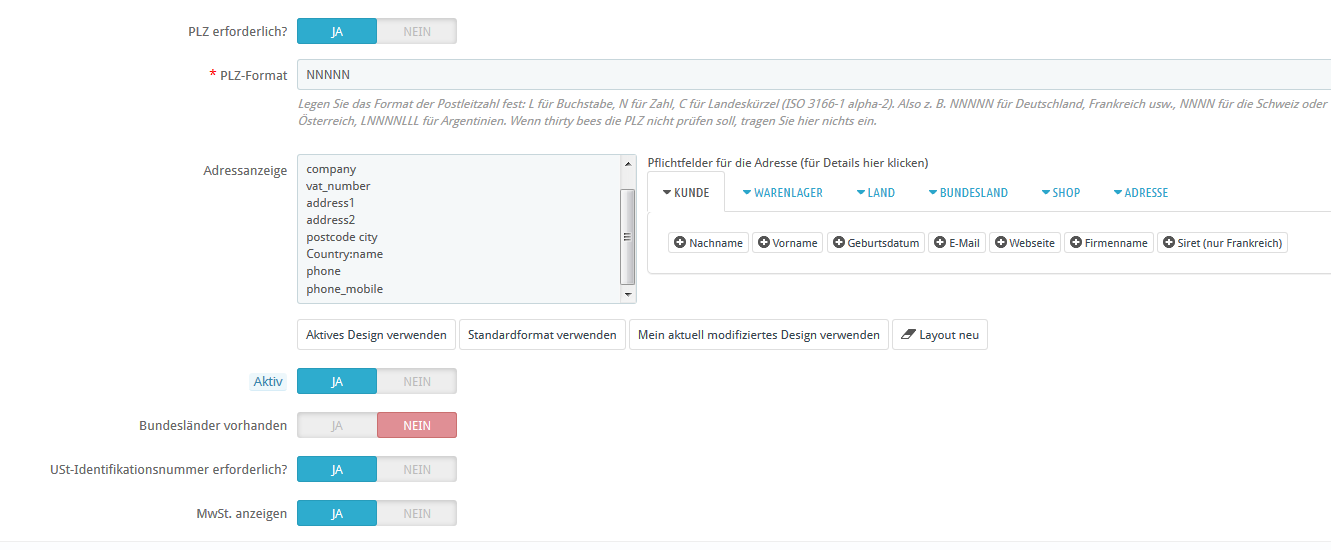Click into the PLZ-Format input field
The height and width of the screenshot is (550, 1331).
(x=800, y=75)
